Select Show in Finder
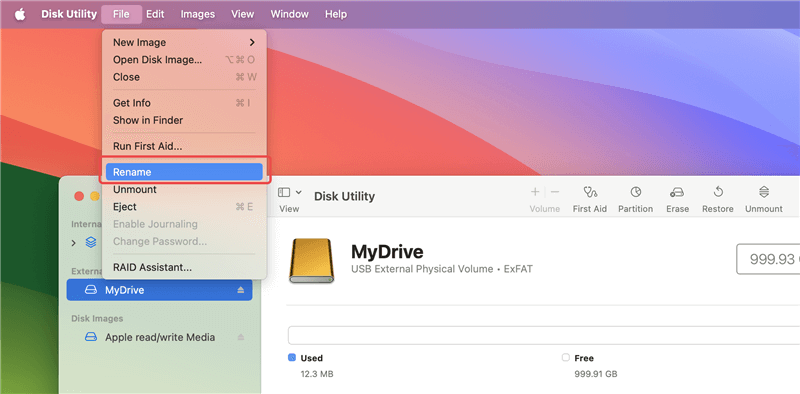This screenshot has height=394, width=800. [x=184, y=120]
